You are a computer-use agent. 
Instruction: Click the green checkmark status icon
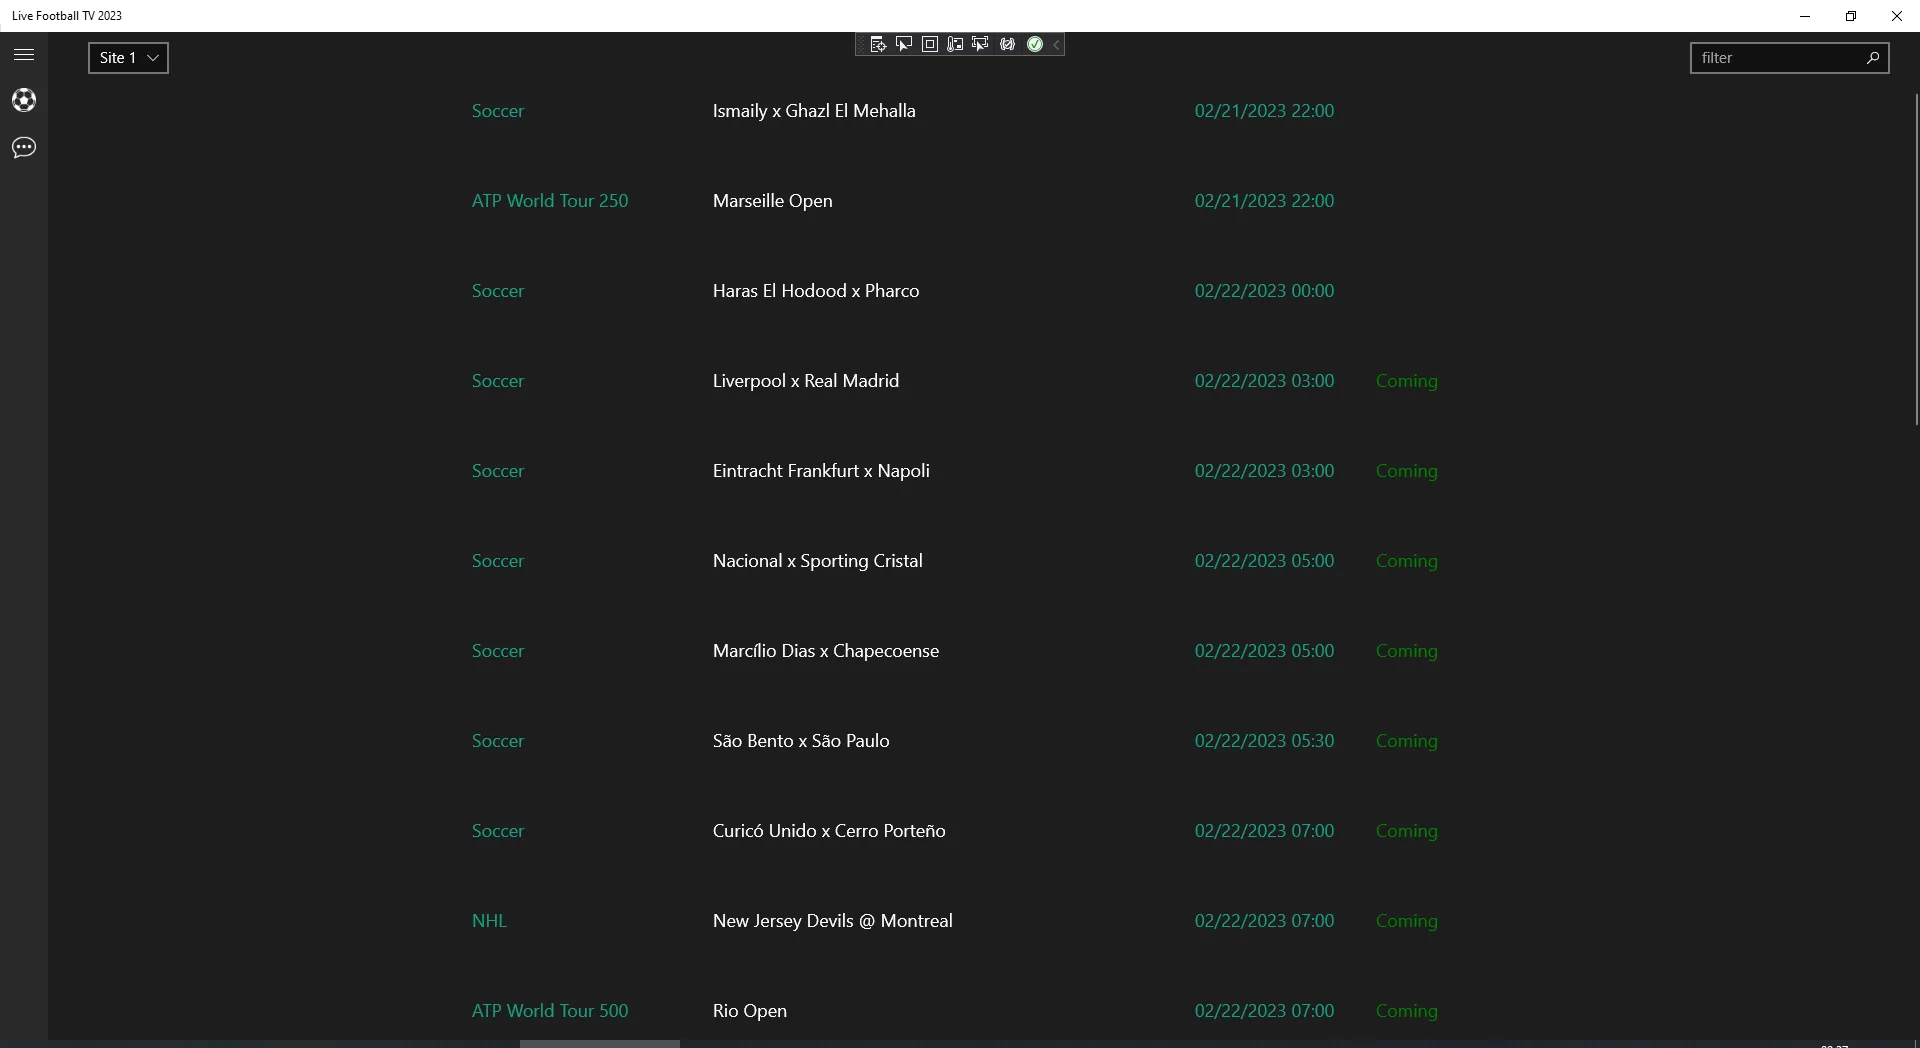[1035, 44]
